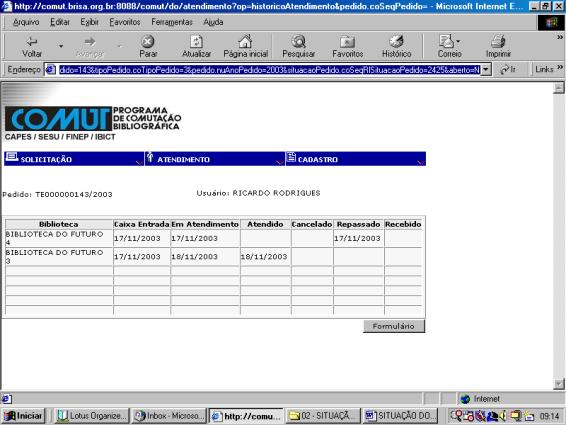Click the Formulário button
The height and width of the screenshot is (425, 566).
(394, 326)
